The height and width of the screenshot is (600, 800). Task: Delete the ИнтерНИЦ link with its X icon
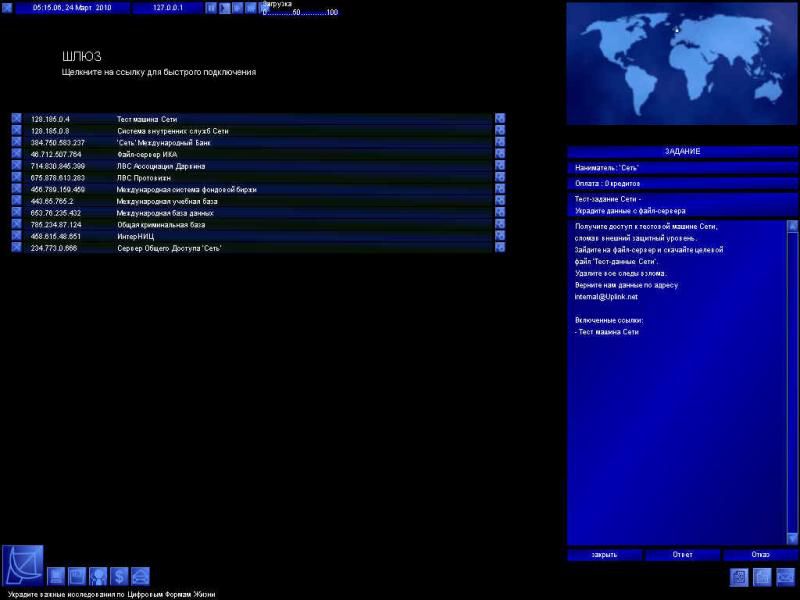tap(16, 236)
